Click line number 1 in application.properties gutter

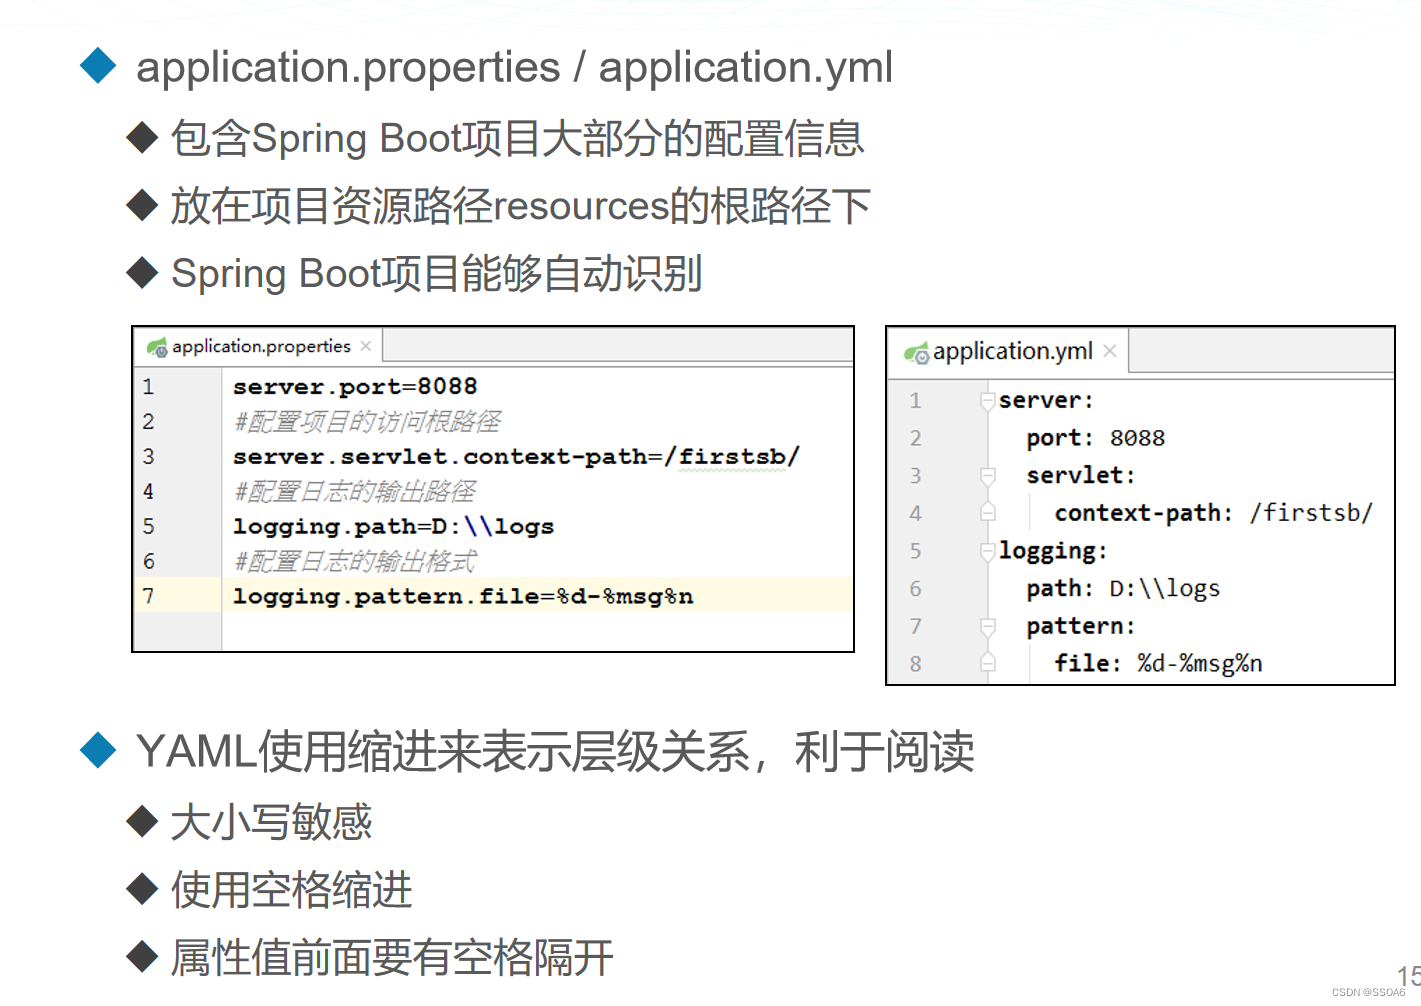click(148, 387)
